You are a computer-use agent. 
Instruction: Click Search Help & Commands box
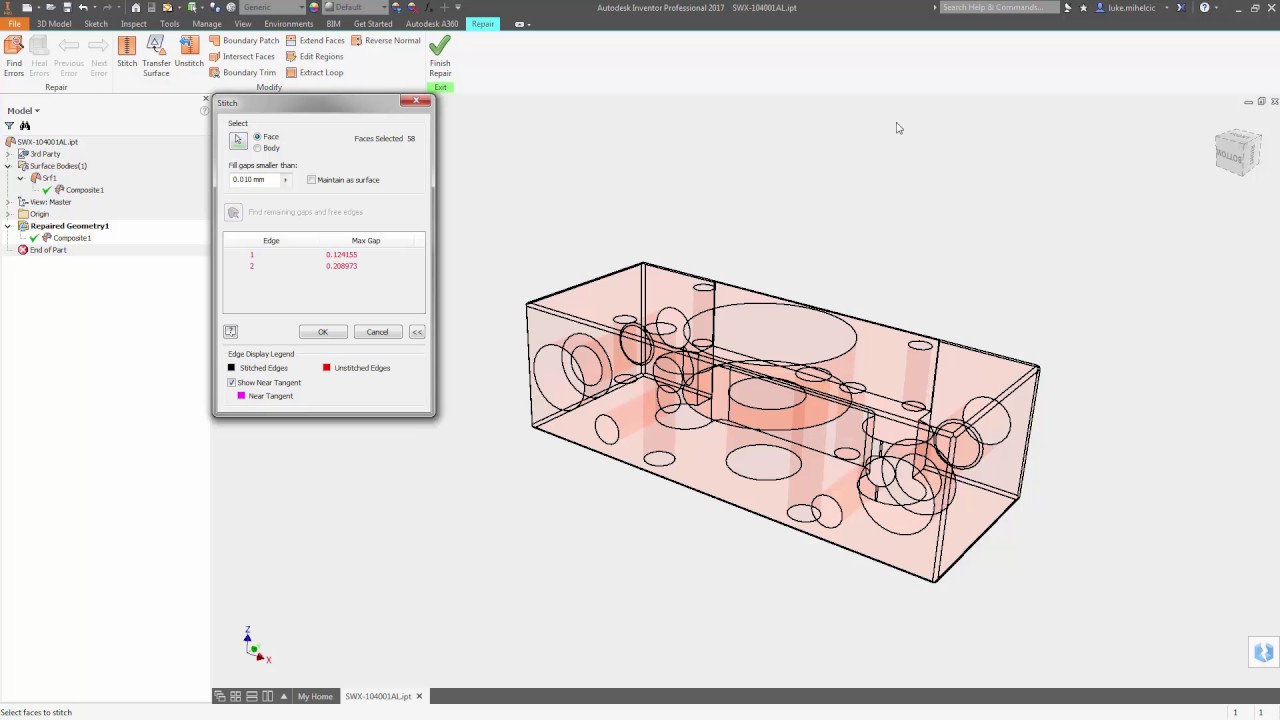pos(1000,7)
